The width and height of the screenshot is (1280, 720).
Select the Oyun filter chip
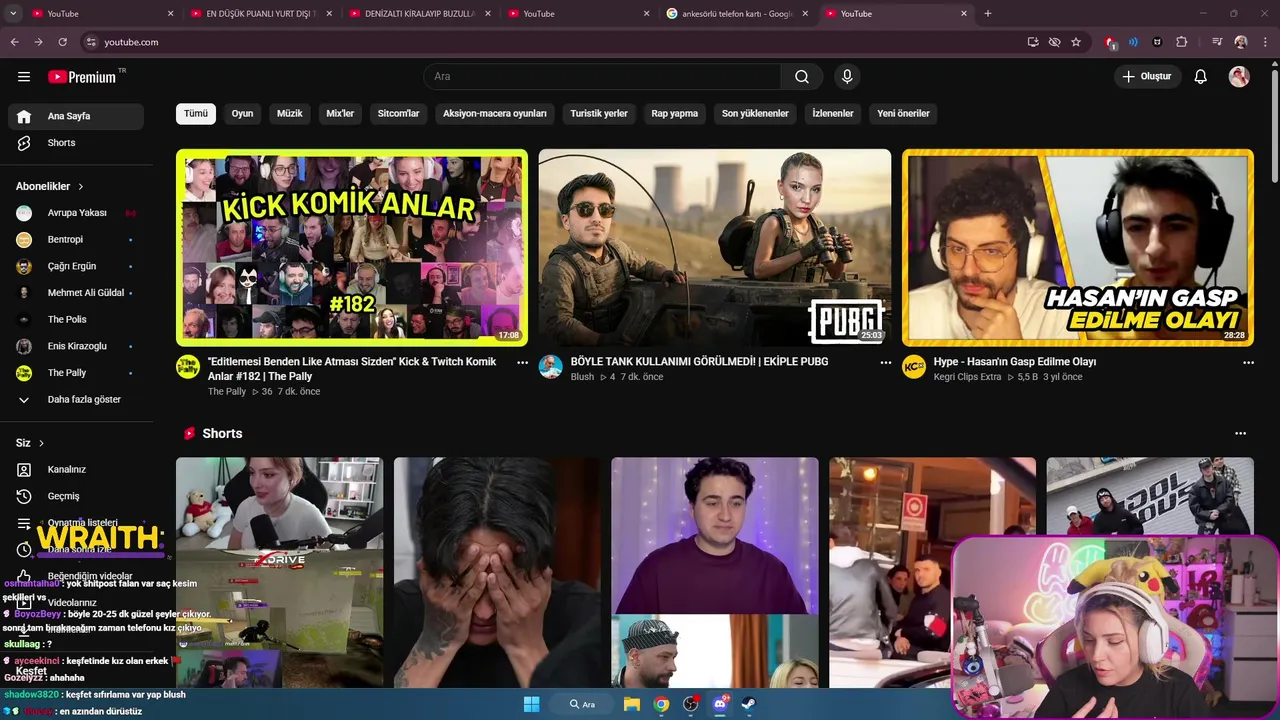[x=242, y=113]
